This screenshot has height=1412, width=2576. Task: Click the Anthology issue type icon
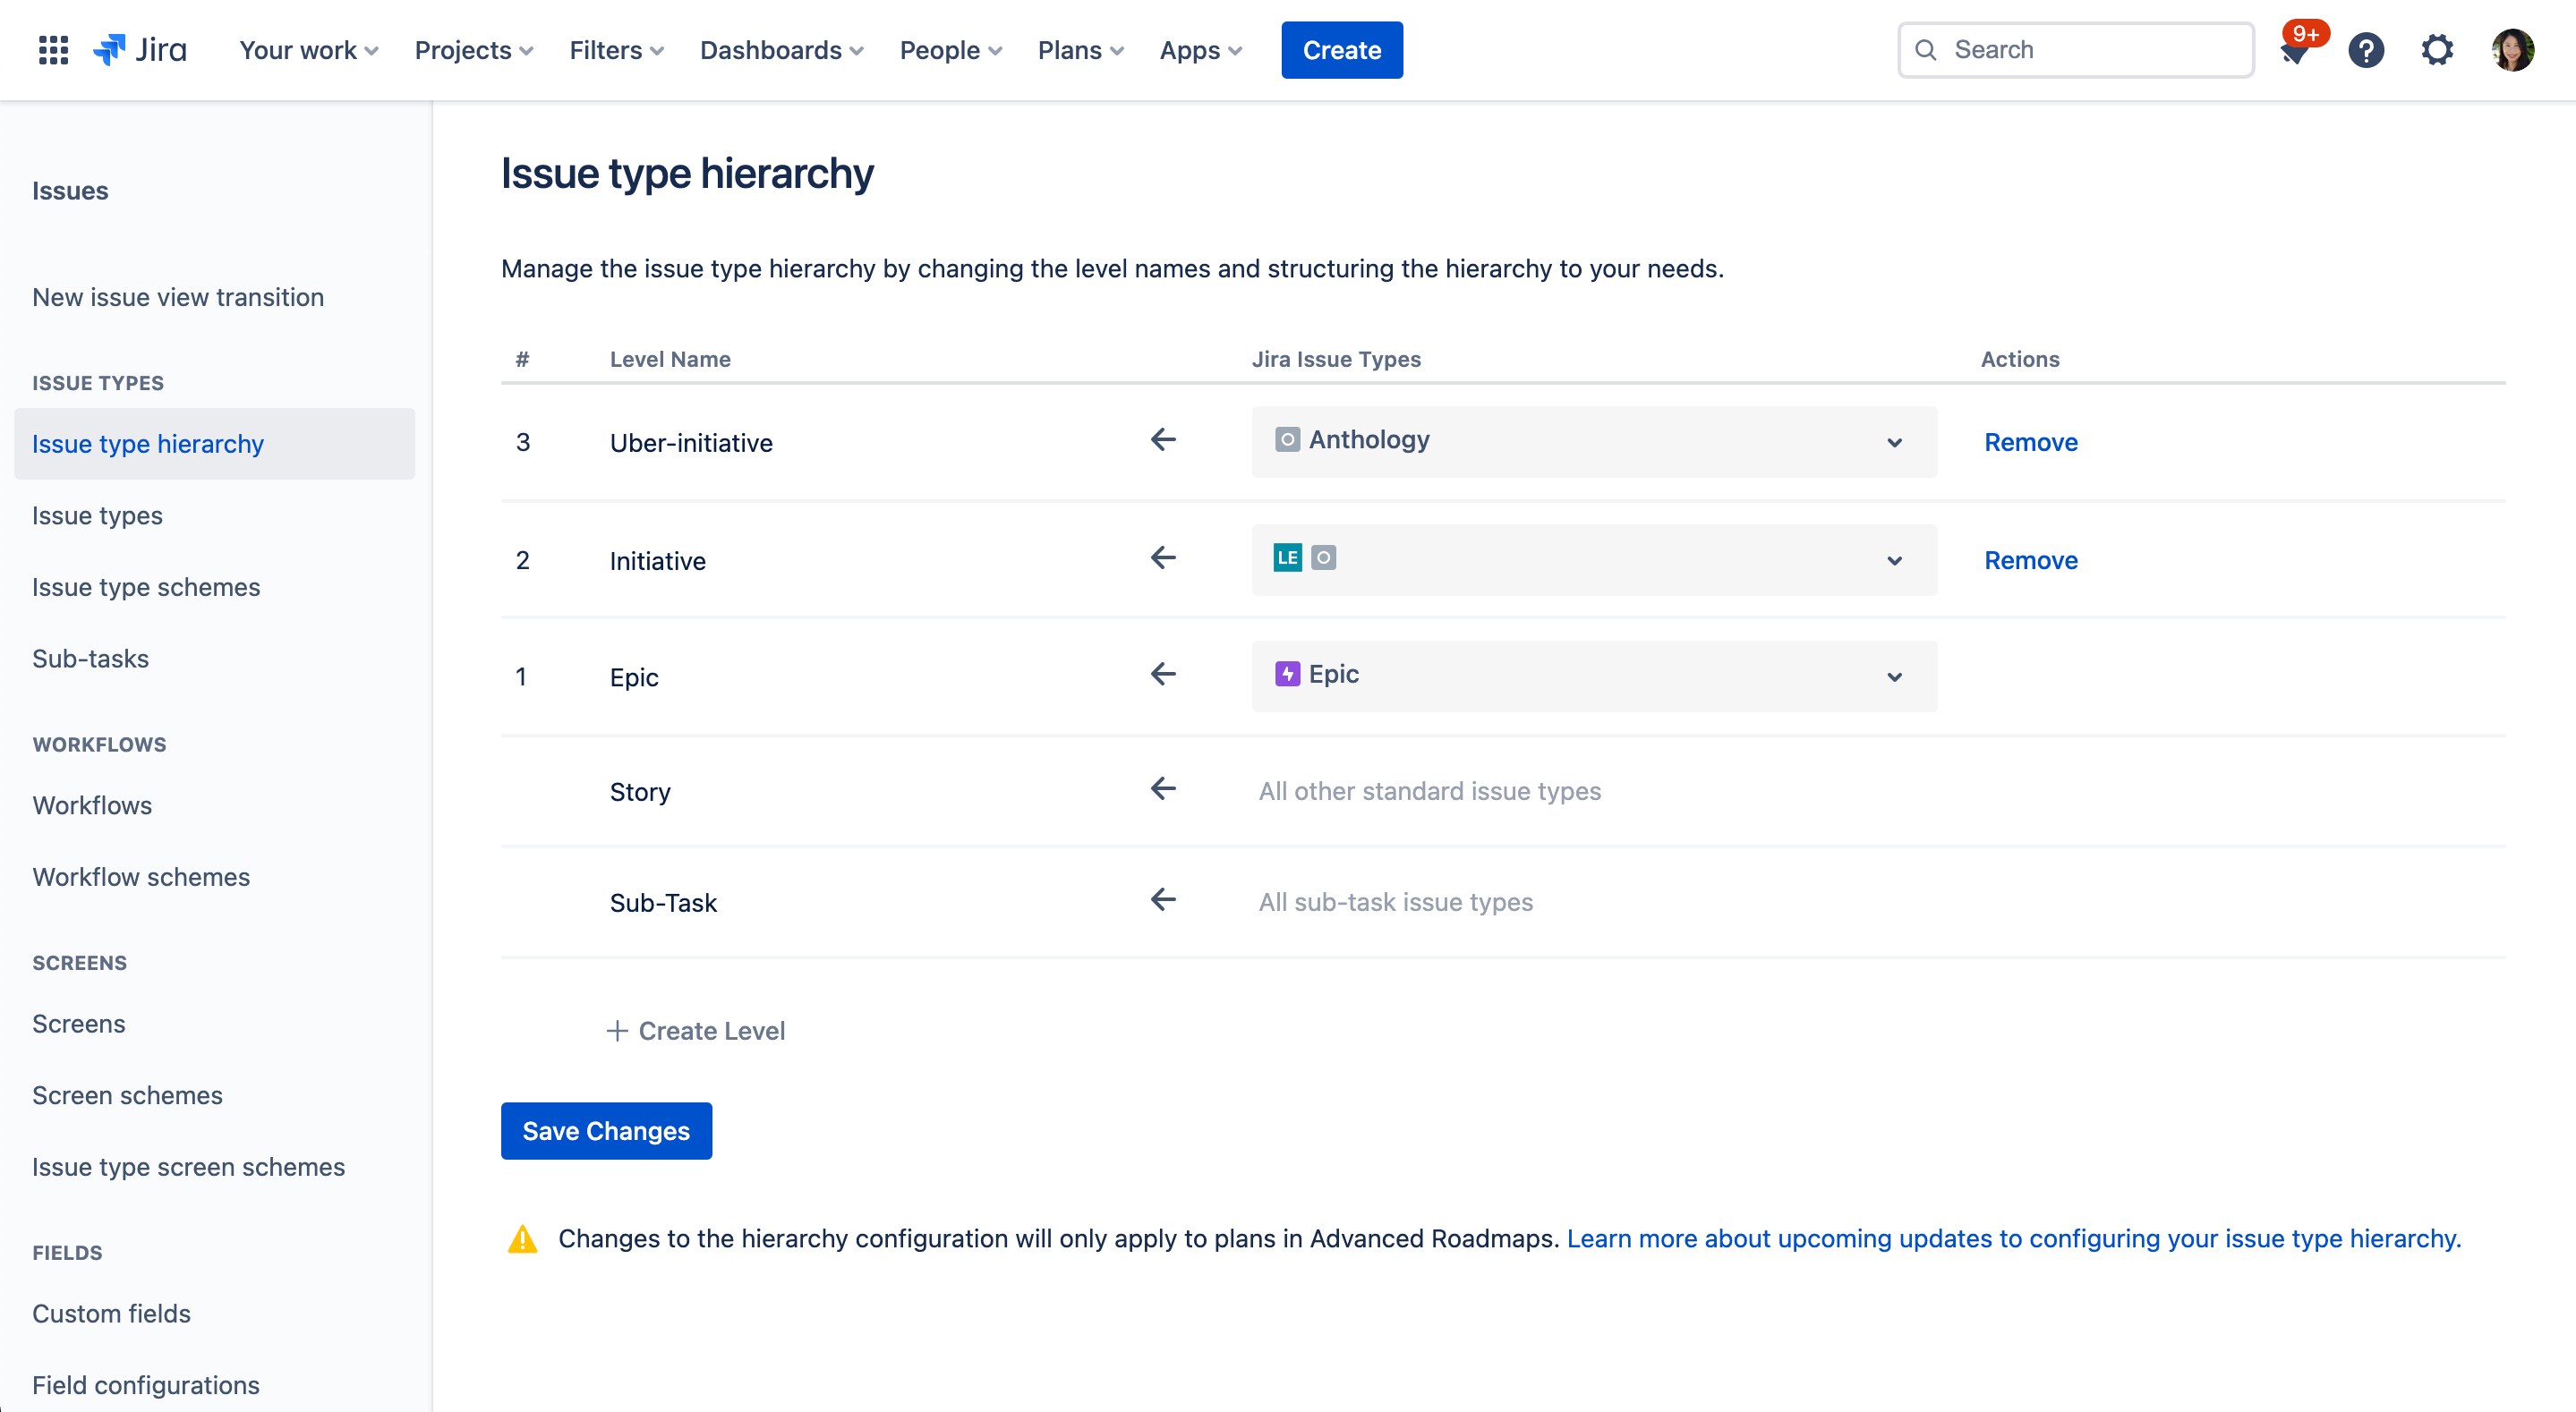click(1286, 439)
